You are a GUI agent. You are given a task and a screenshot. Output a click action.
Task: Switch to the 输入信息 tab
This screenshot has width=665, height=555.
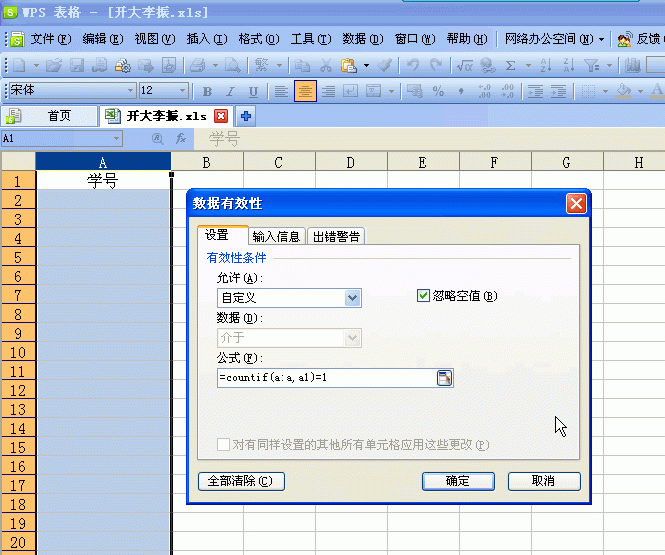277,236
